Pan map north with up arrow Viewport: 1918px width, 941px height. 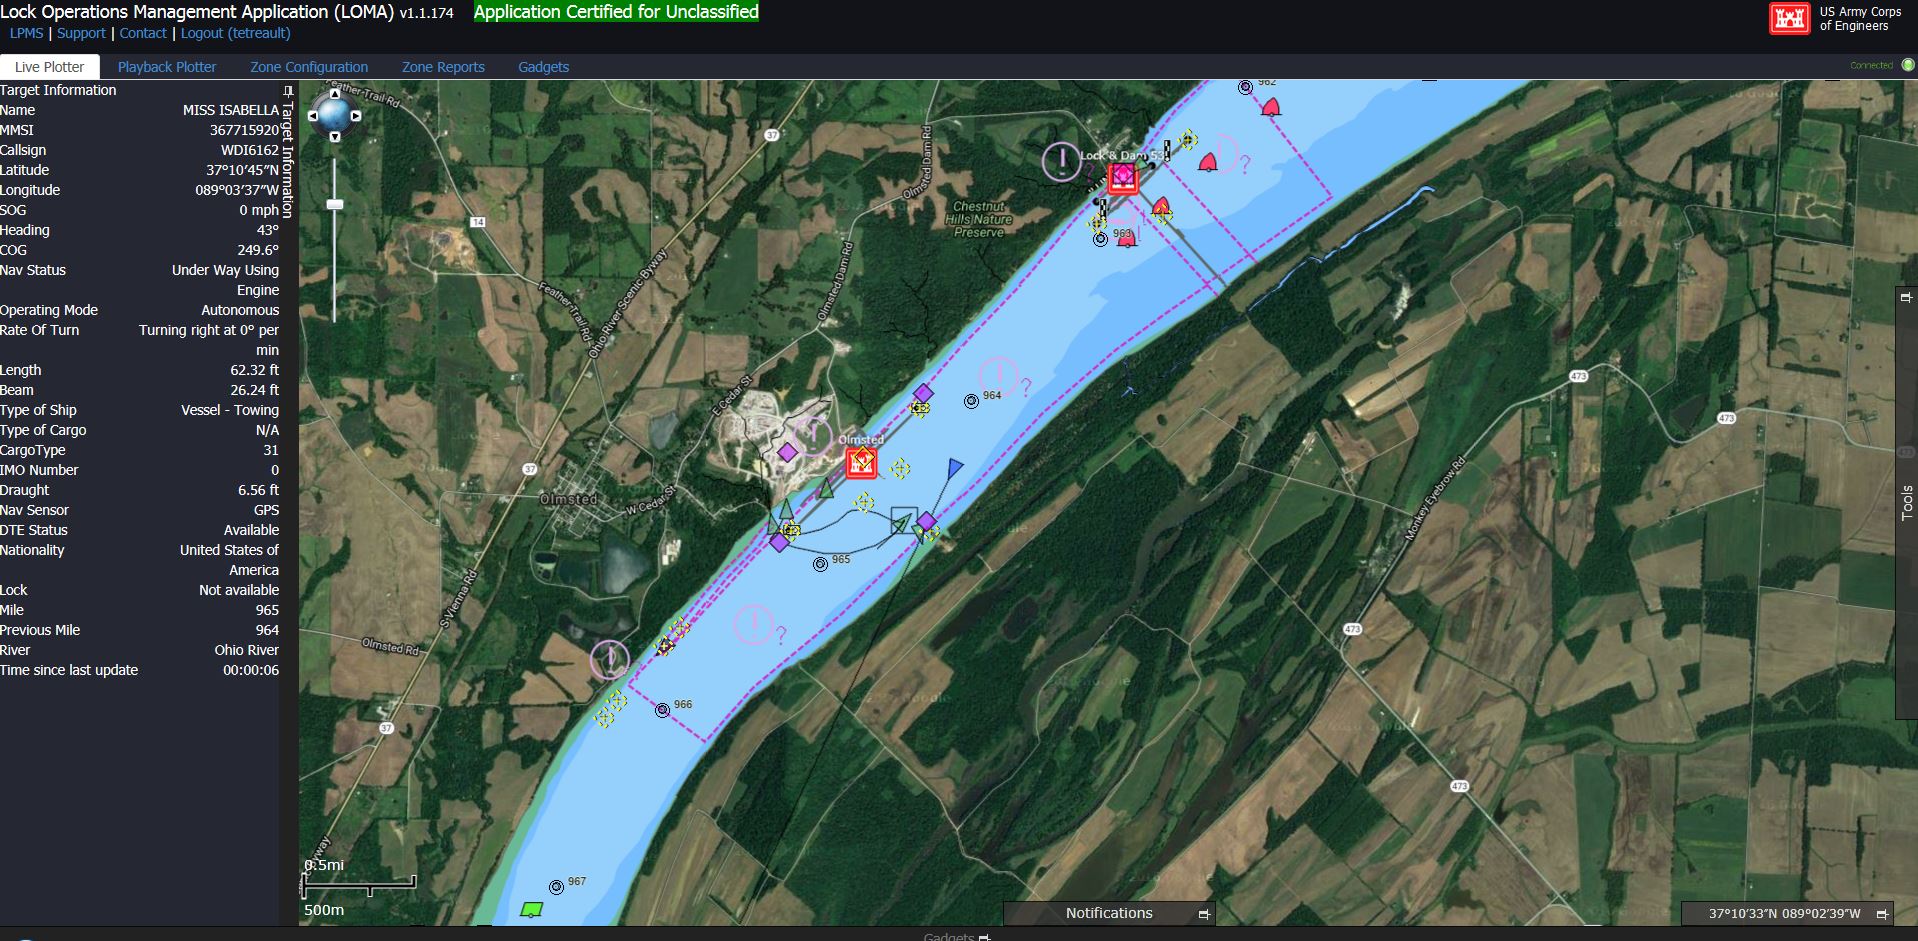click(x=335, y=94)
